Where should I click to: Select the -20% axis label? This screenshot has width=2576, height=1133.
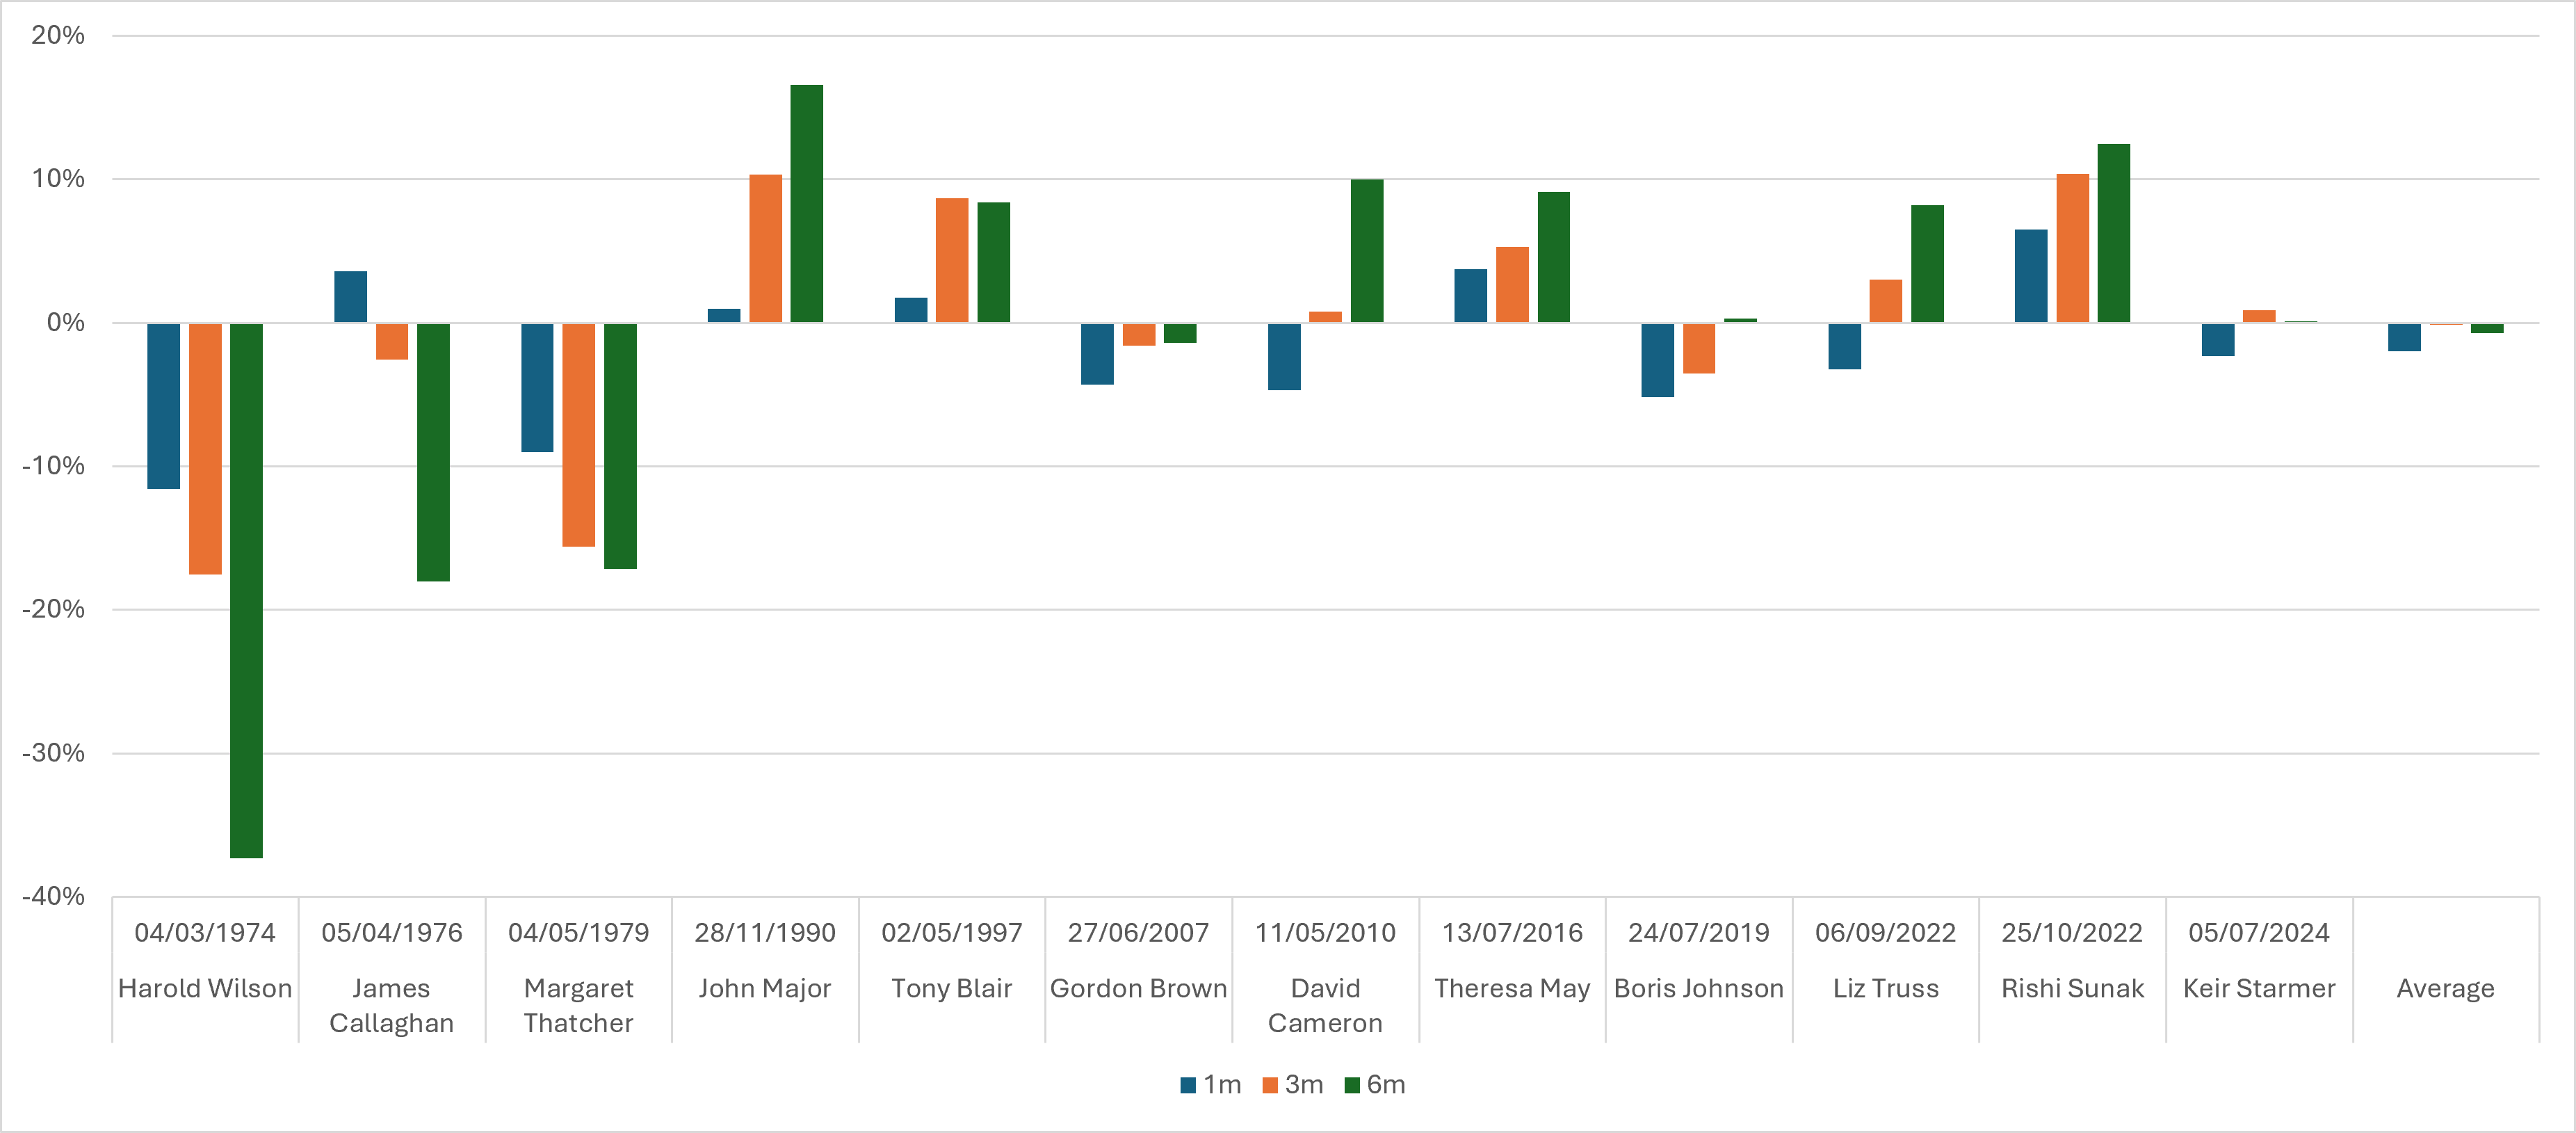tap(54, 609)
